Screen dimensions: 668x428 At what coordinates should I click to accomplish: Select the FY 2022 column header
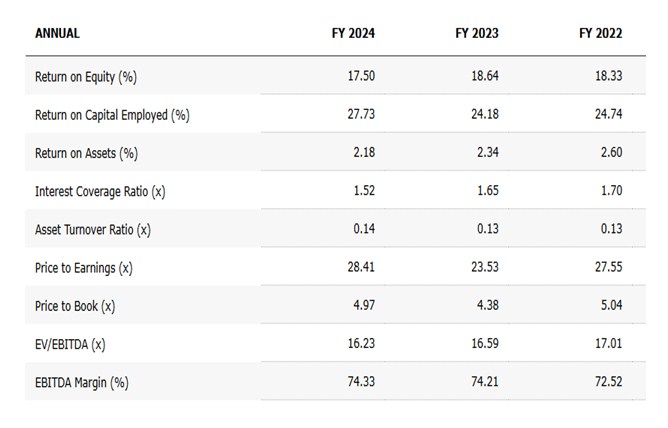(600, 33)
